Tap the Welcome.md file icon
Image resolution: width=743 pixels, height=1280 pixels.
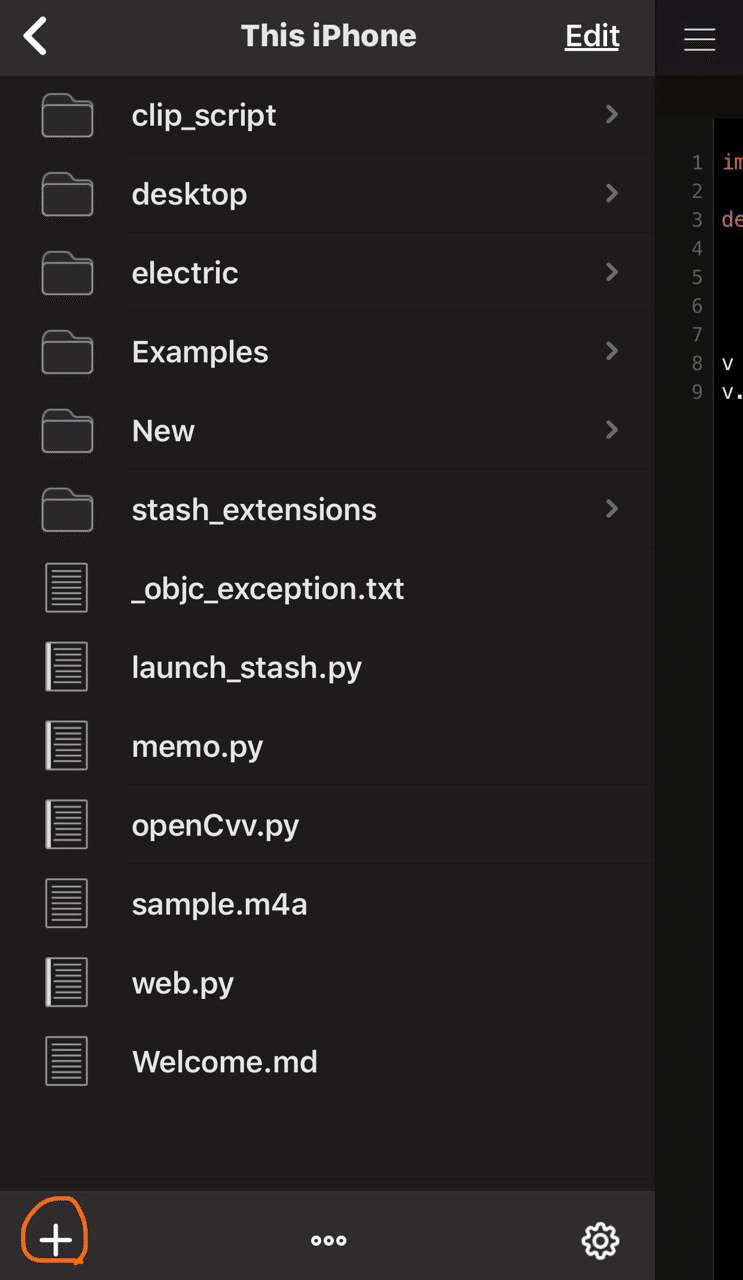click(66, 1061)
